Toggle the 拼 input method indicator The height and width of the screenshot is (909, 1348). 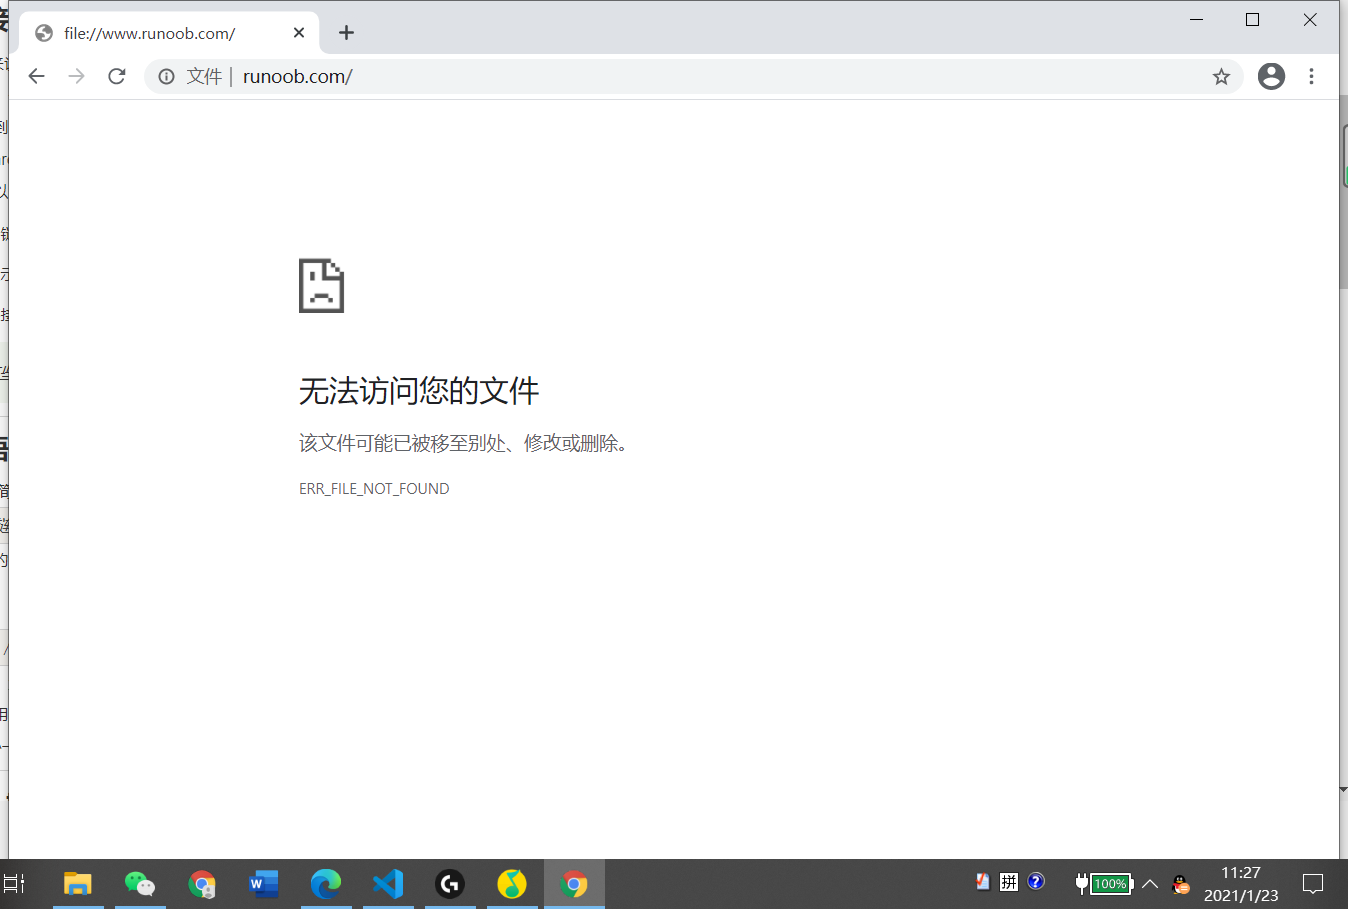pyautogui.click(x=1009, y=881)
